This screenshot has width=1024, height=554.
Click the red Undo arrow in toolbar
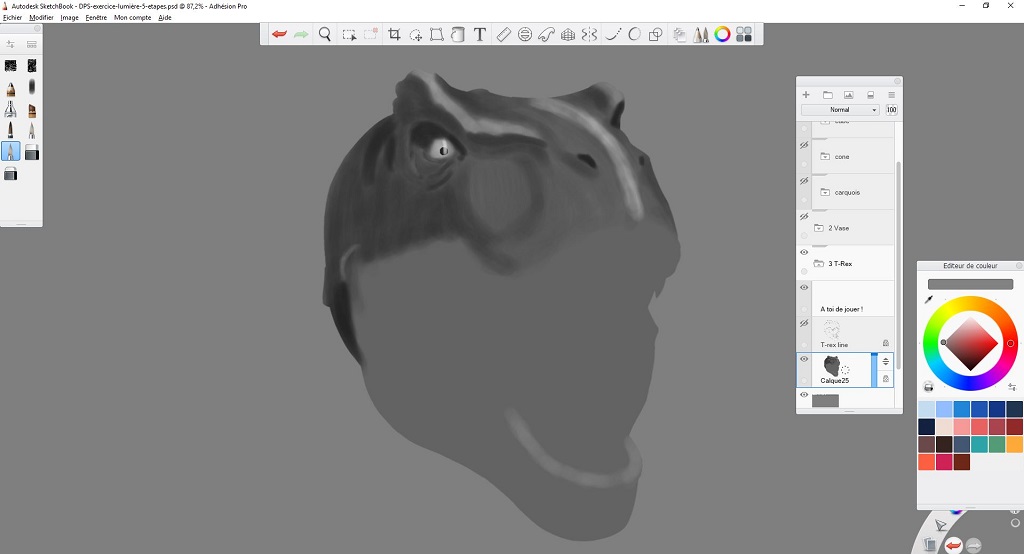279,34
